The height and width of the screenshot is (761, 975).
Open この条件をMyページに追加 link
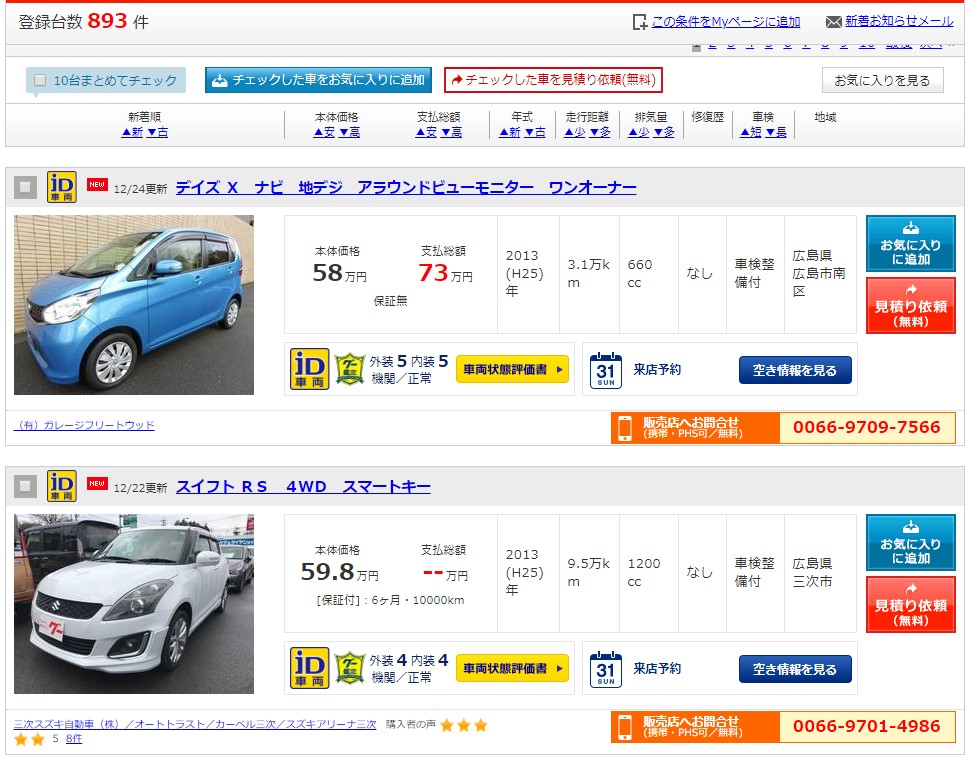point(726,22)
